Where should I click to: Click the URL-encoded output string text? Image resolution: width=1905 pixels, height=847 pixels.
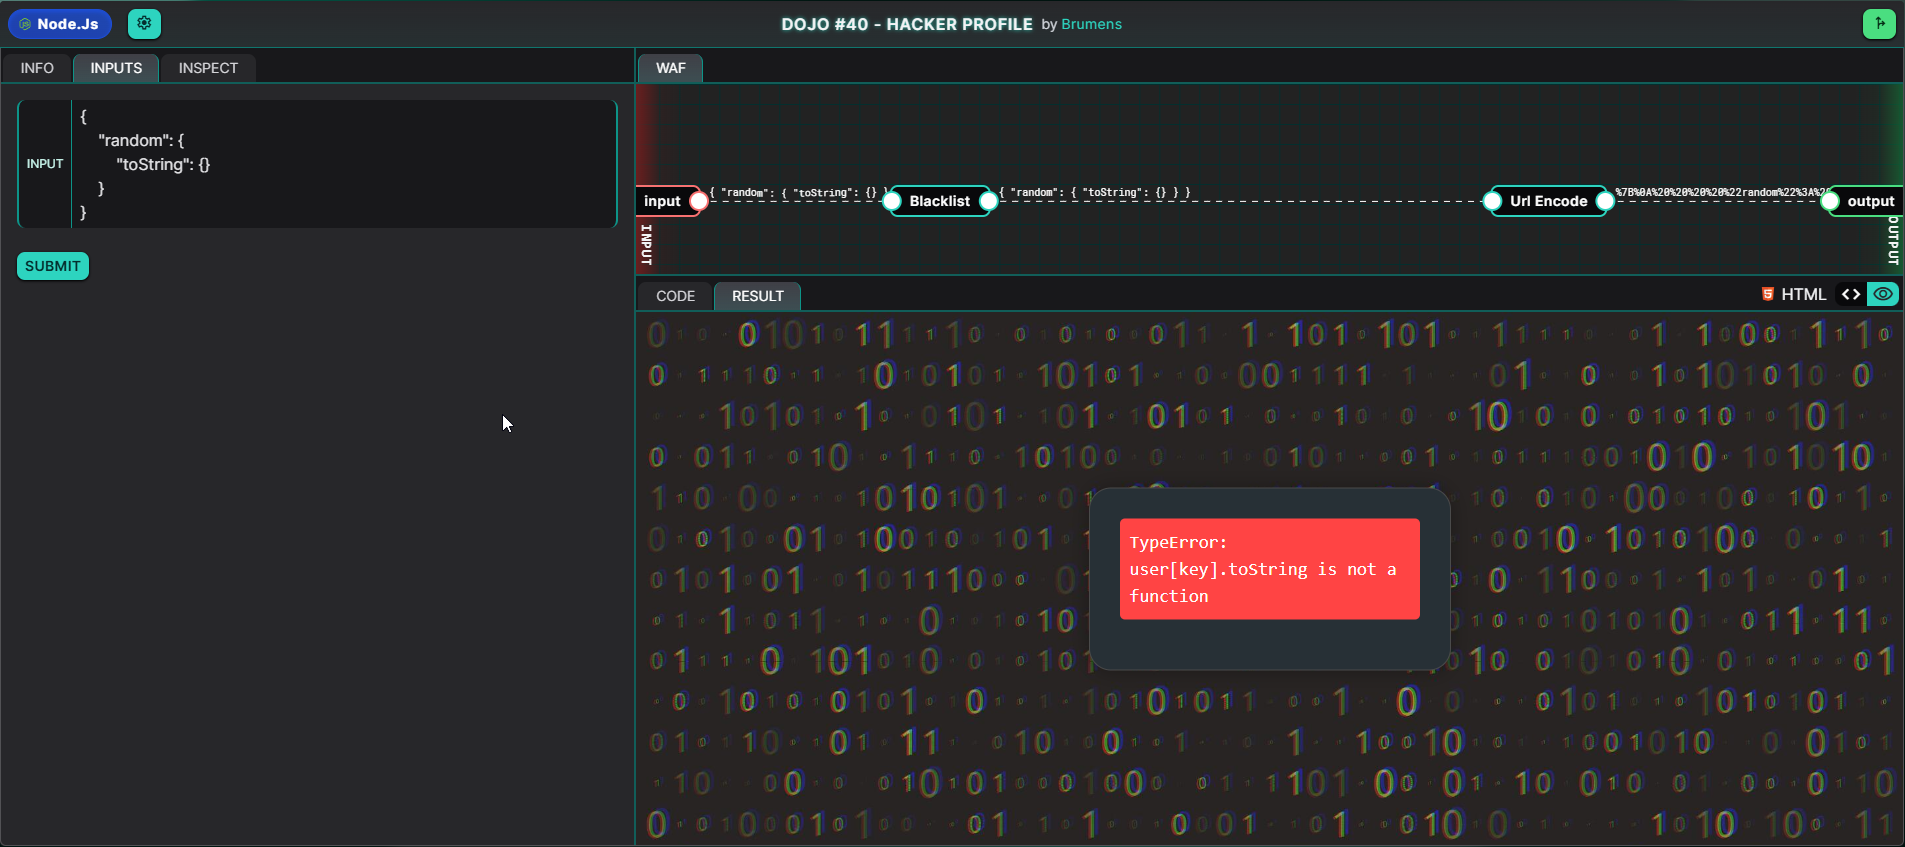point(1720,192)
